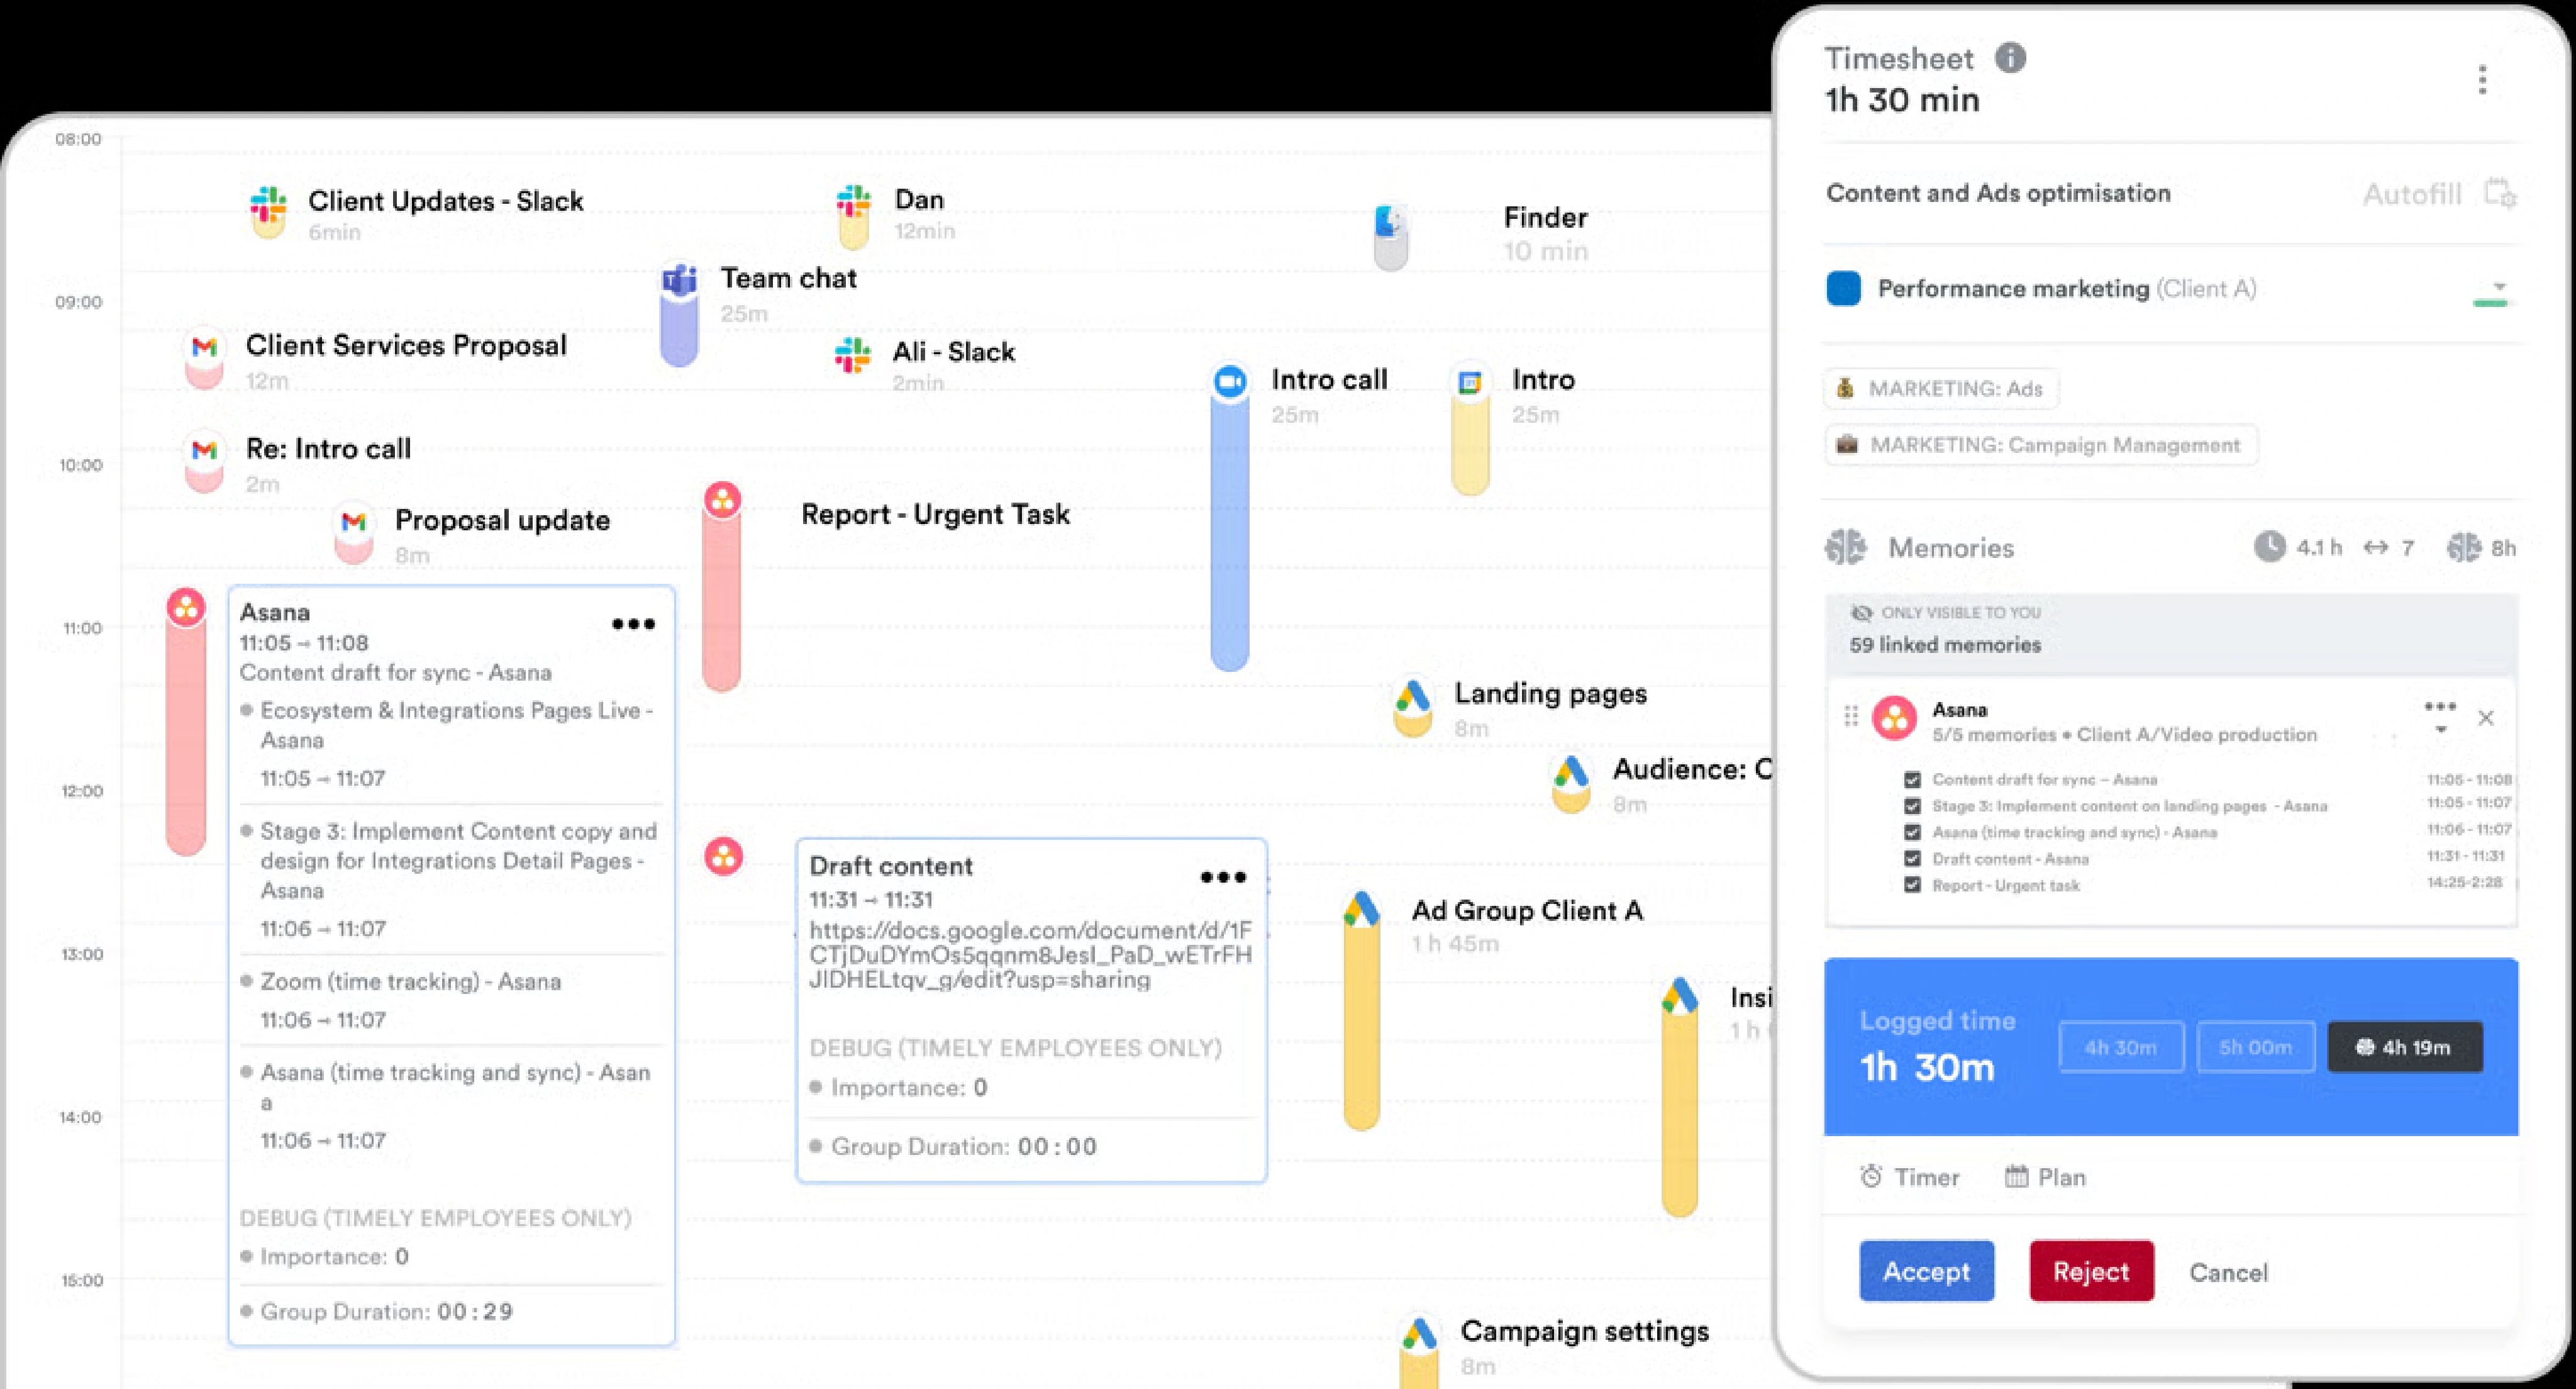Choose the 4h 30m logged time suggestion
This screenshot has width=2576, height=1389.
(2121, 1047)
